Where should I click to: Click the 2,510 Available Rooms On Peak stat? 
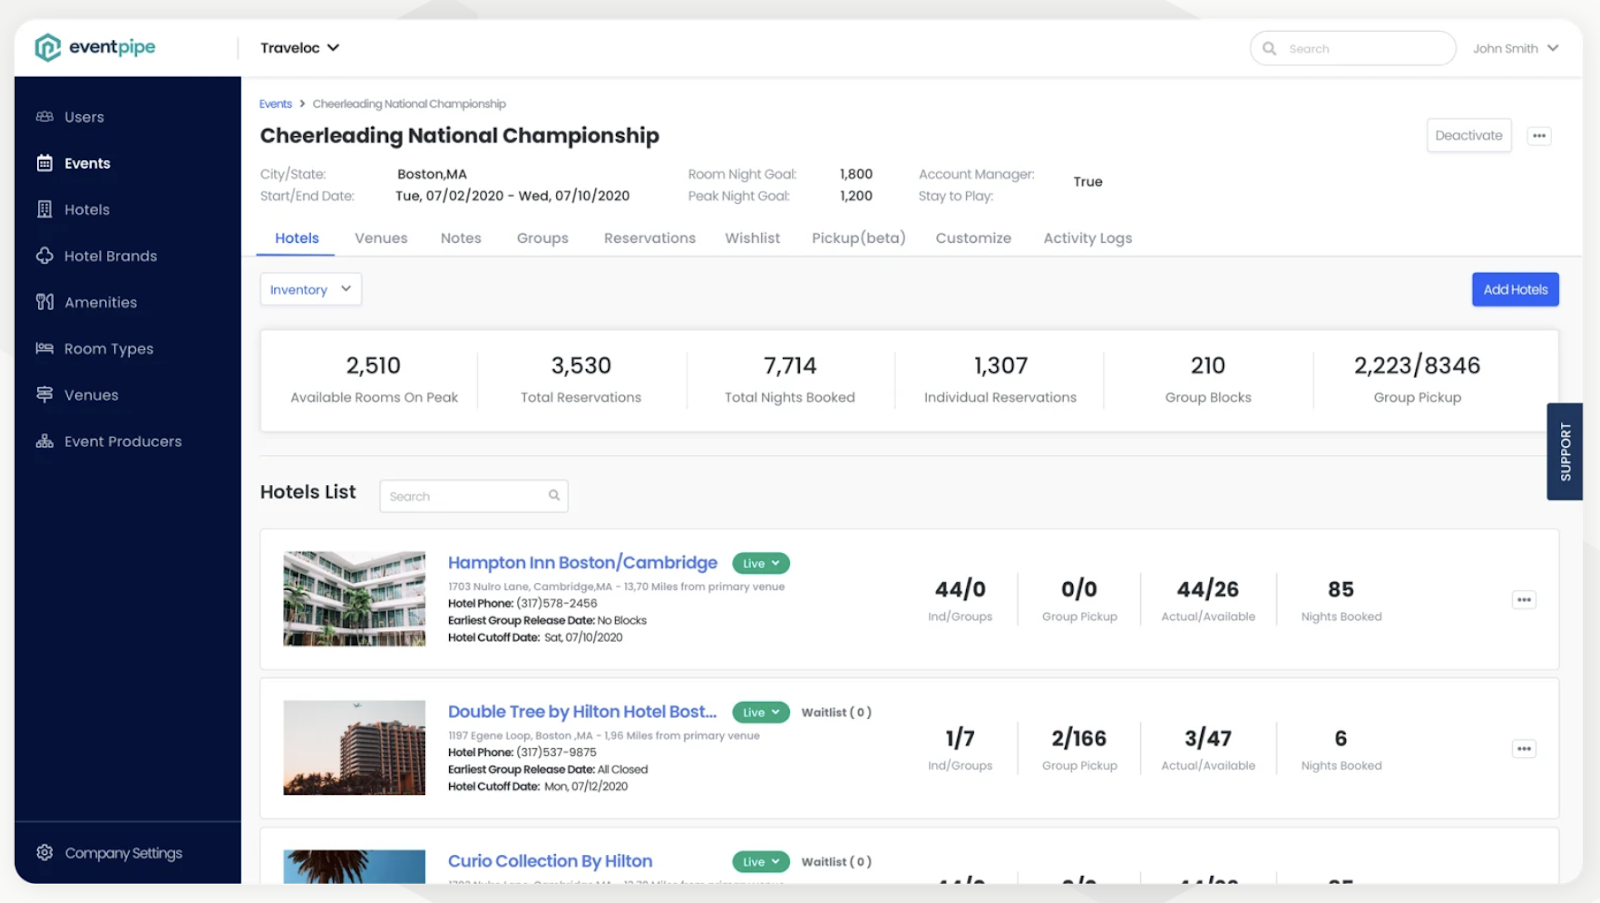[373, 380]
